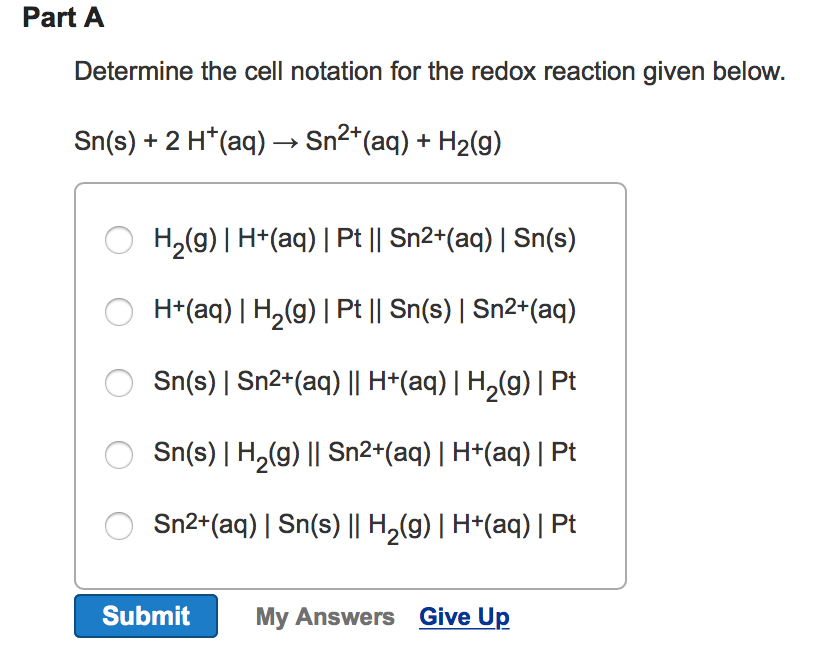Click the Part A heading
This screenshot has width=814, height=654.
[63, 18]
